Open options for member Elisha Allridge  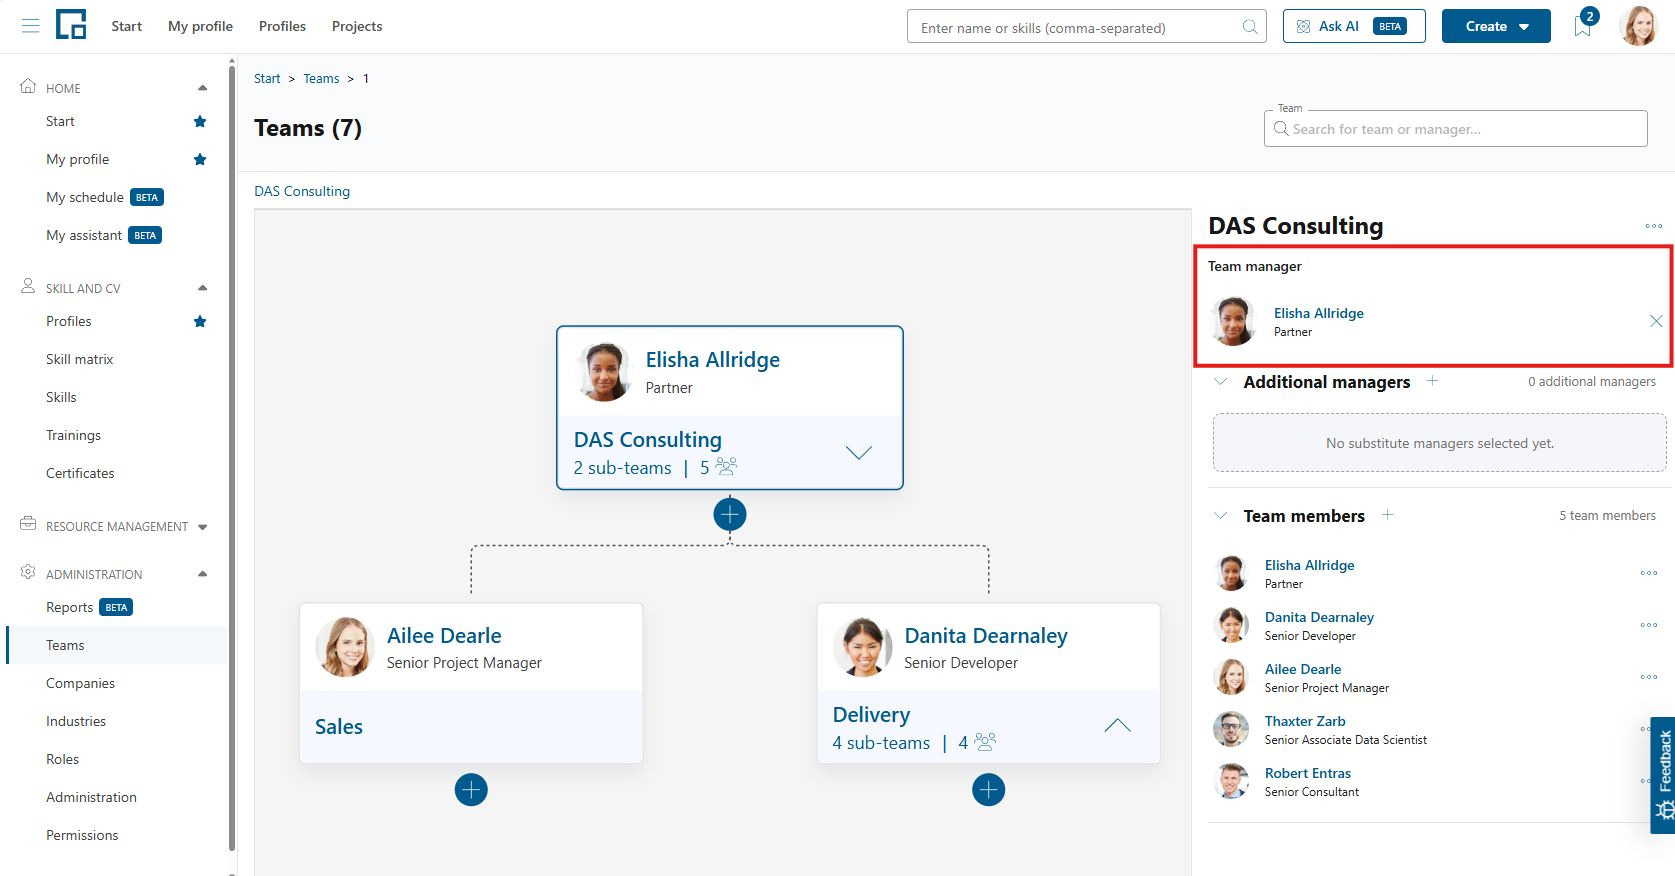click(x=1649, y=573)
